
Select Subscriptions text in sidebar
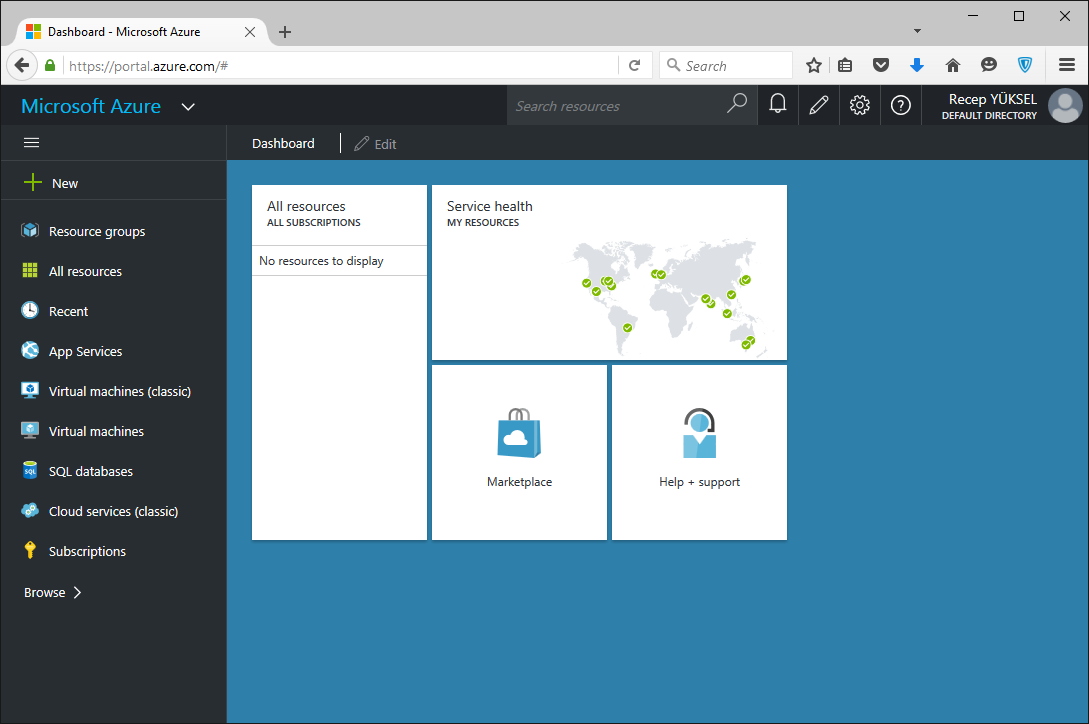88,552
